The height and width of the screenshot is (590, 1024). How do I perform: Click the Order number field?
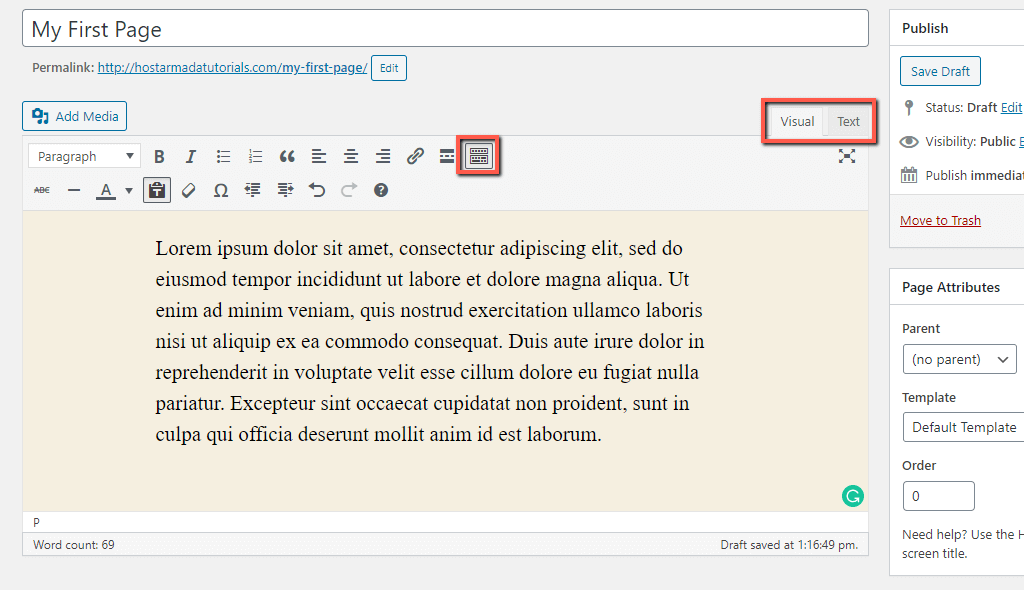pyautogui.click(x=938, y=496)
